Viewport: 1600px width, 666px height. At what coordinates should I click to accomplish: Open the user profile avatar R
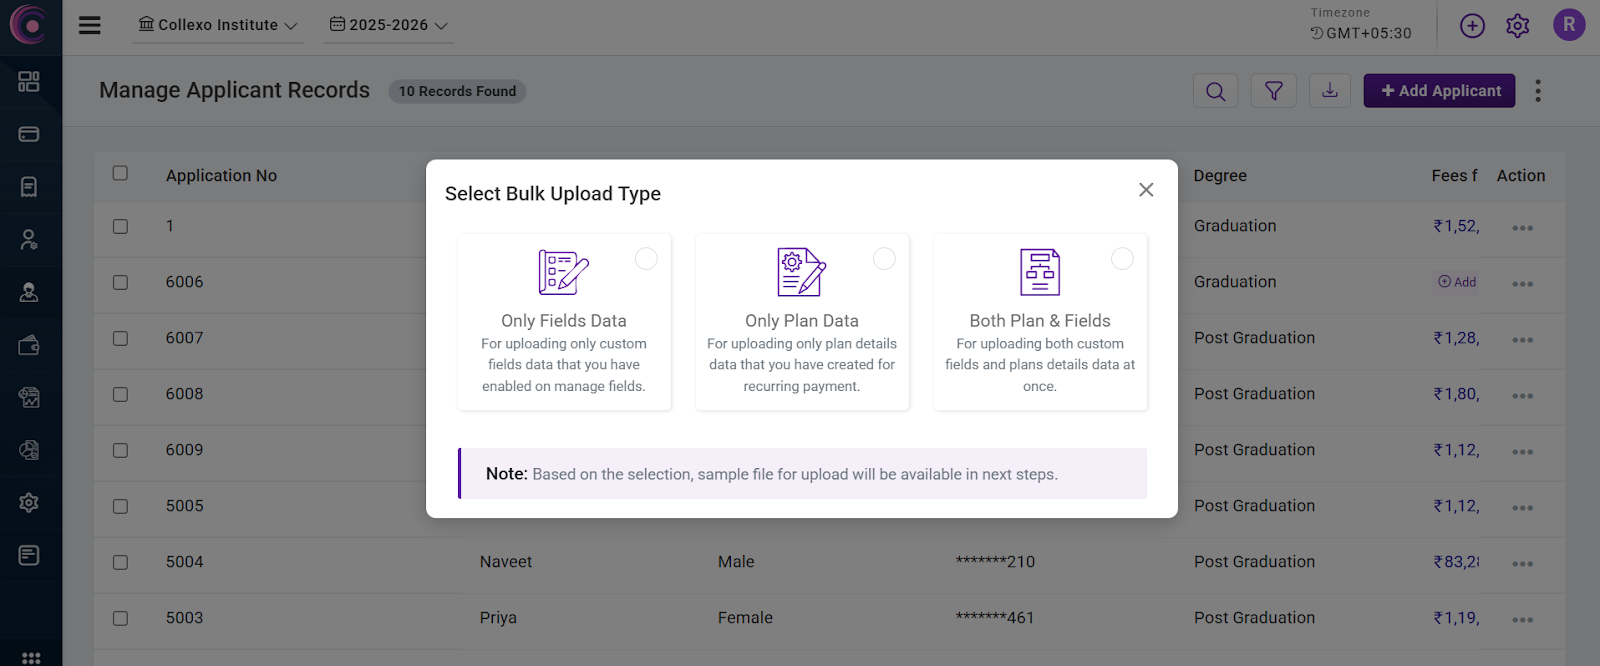[x=1568, y=25]
